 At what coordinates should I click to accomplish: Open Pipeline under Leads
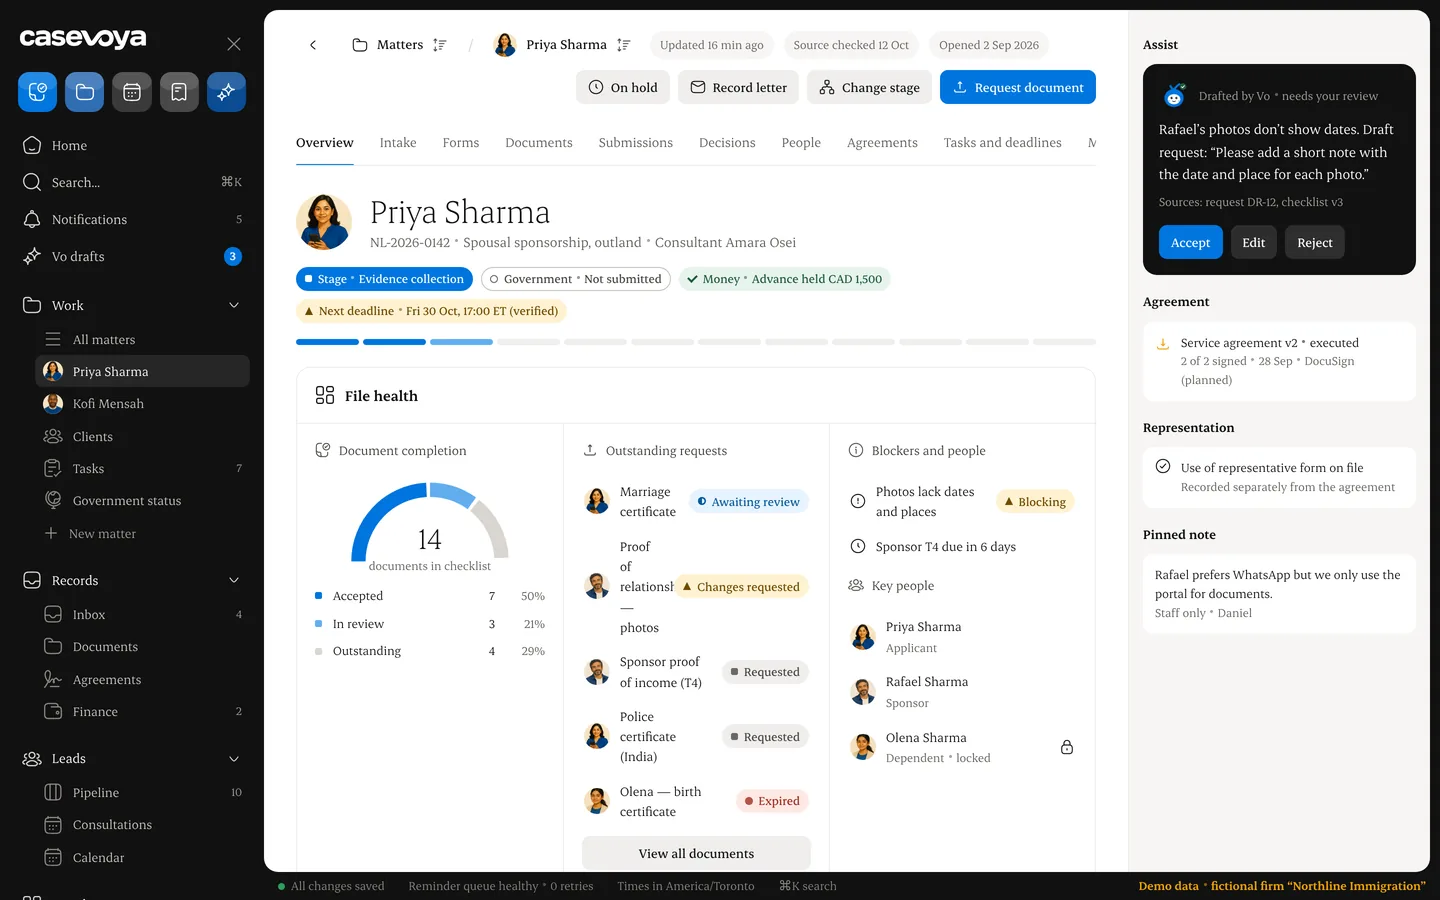coord(141,792)
